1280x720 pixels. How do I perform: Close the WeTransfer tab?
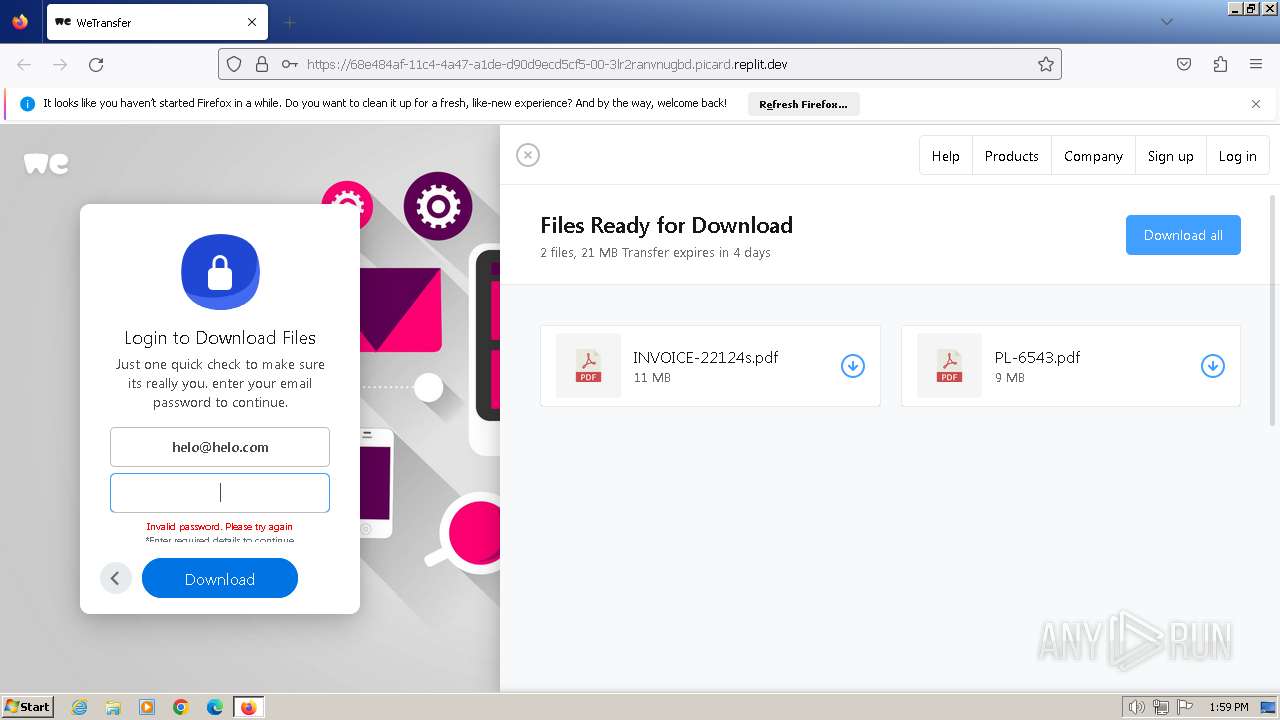pyautogui.click(x=252, y=22)
